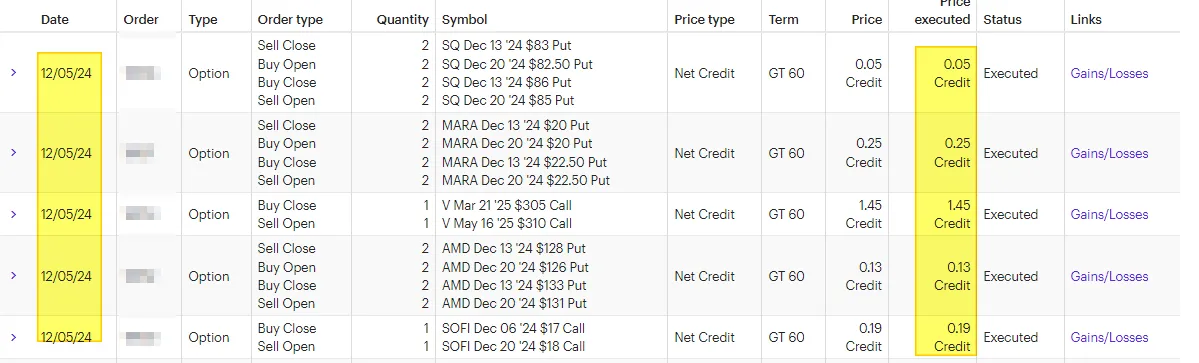The height and width of the screenshot is (363, 1199).
Task: Click the Status column header
Action: tap(1002, 20)
